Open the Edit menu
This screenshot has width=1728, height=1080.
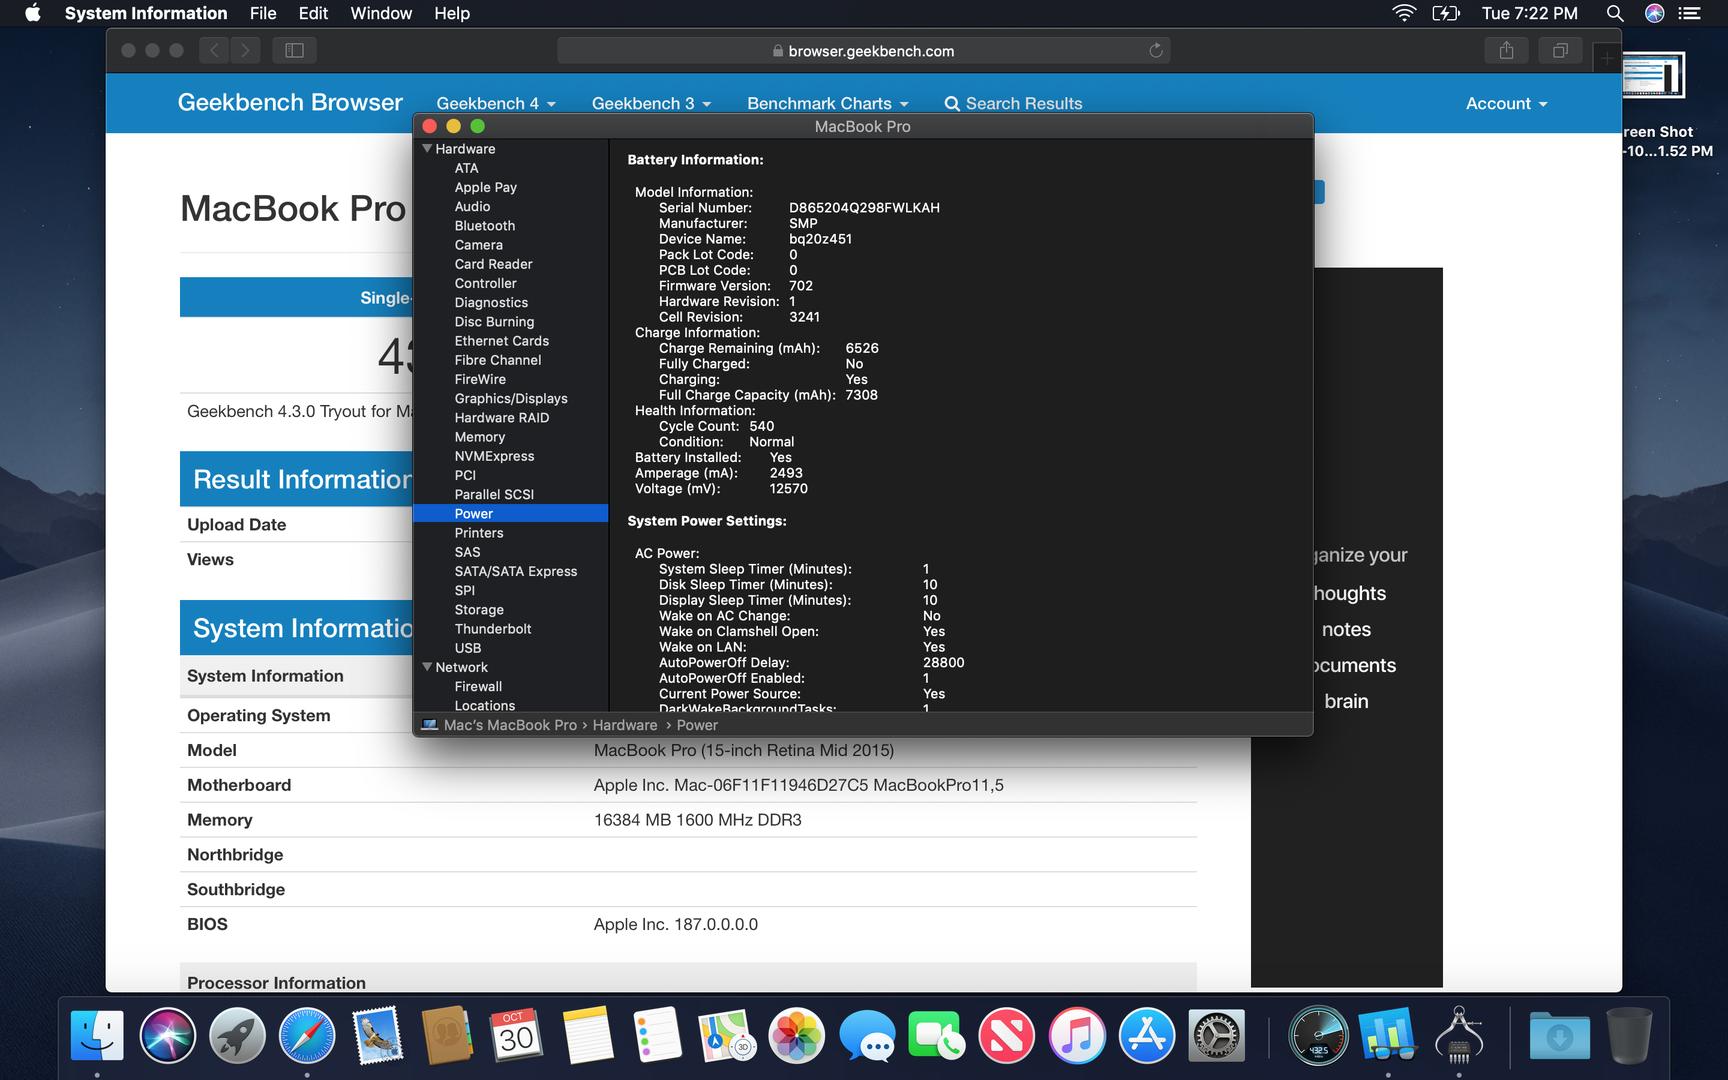pyautogui.click(x=313, y=13)
